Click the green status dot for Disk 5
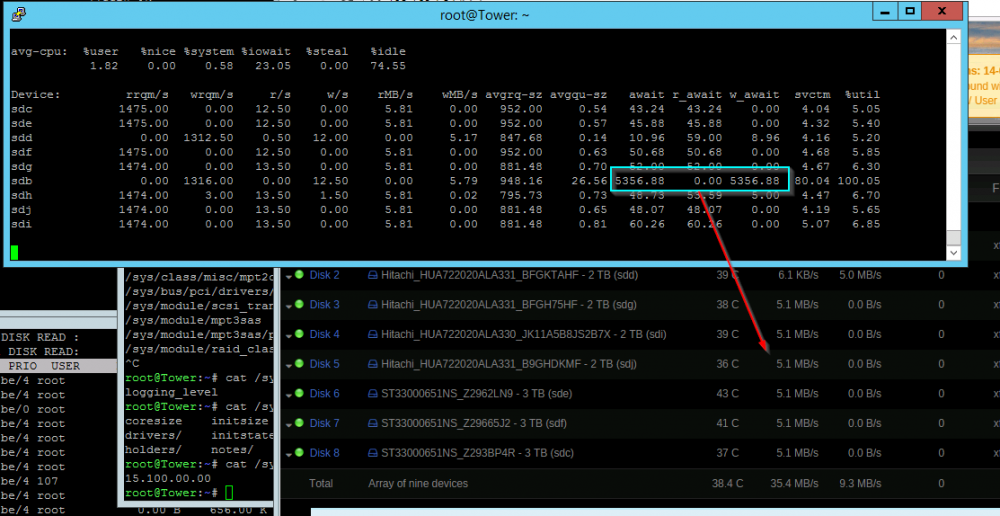The width and height of the screenshot is (1000, 516). coord(299,364)
